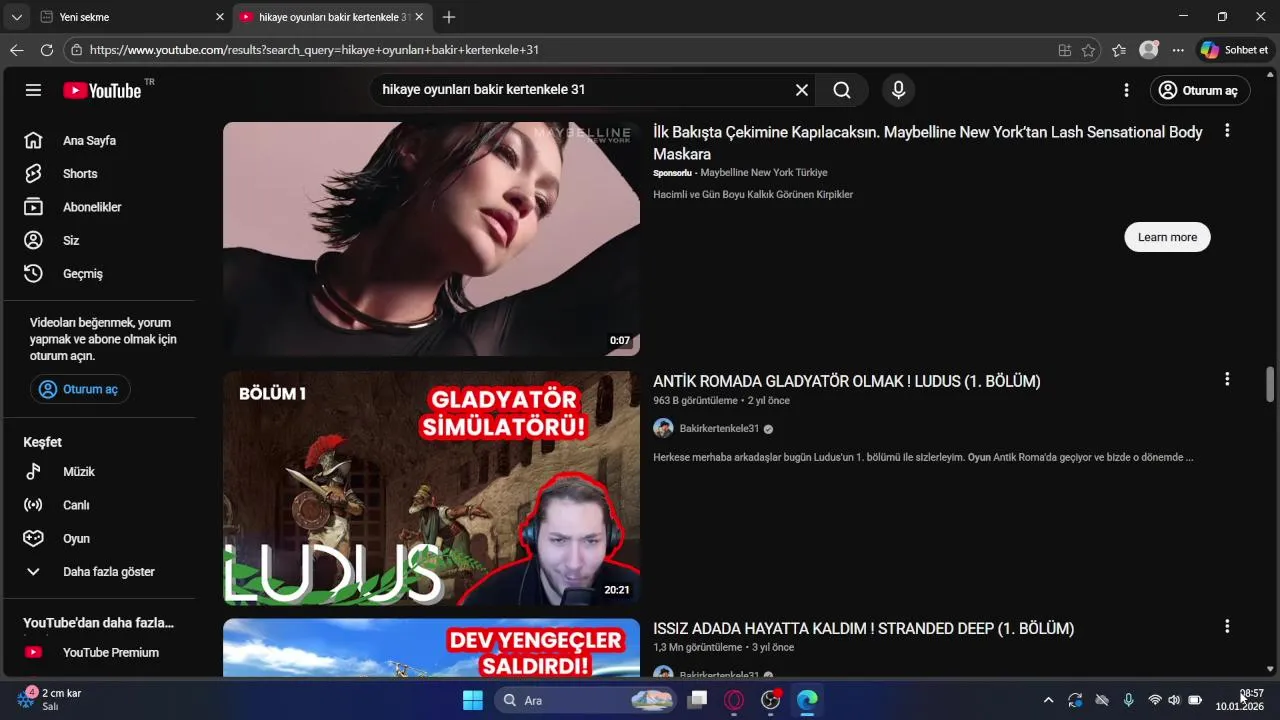Open Task View in taskbar
This screenshot has height=720, width=1280.
pos(698,700)
